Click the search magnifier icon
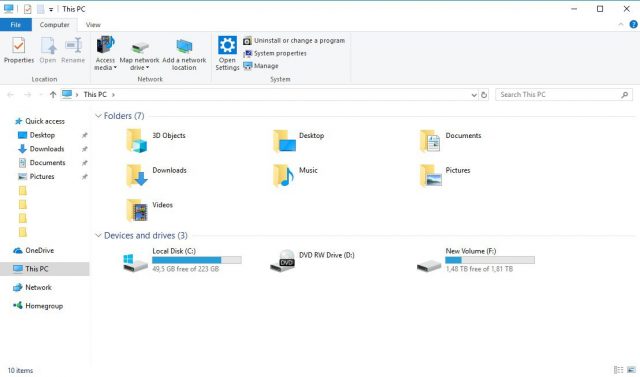640x377 pixels. point(624,95)
